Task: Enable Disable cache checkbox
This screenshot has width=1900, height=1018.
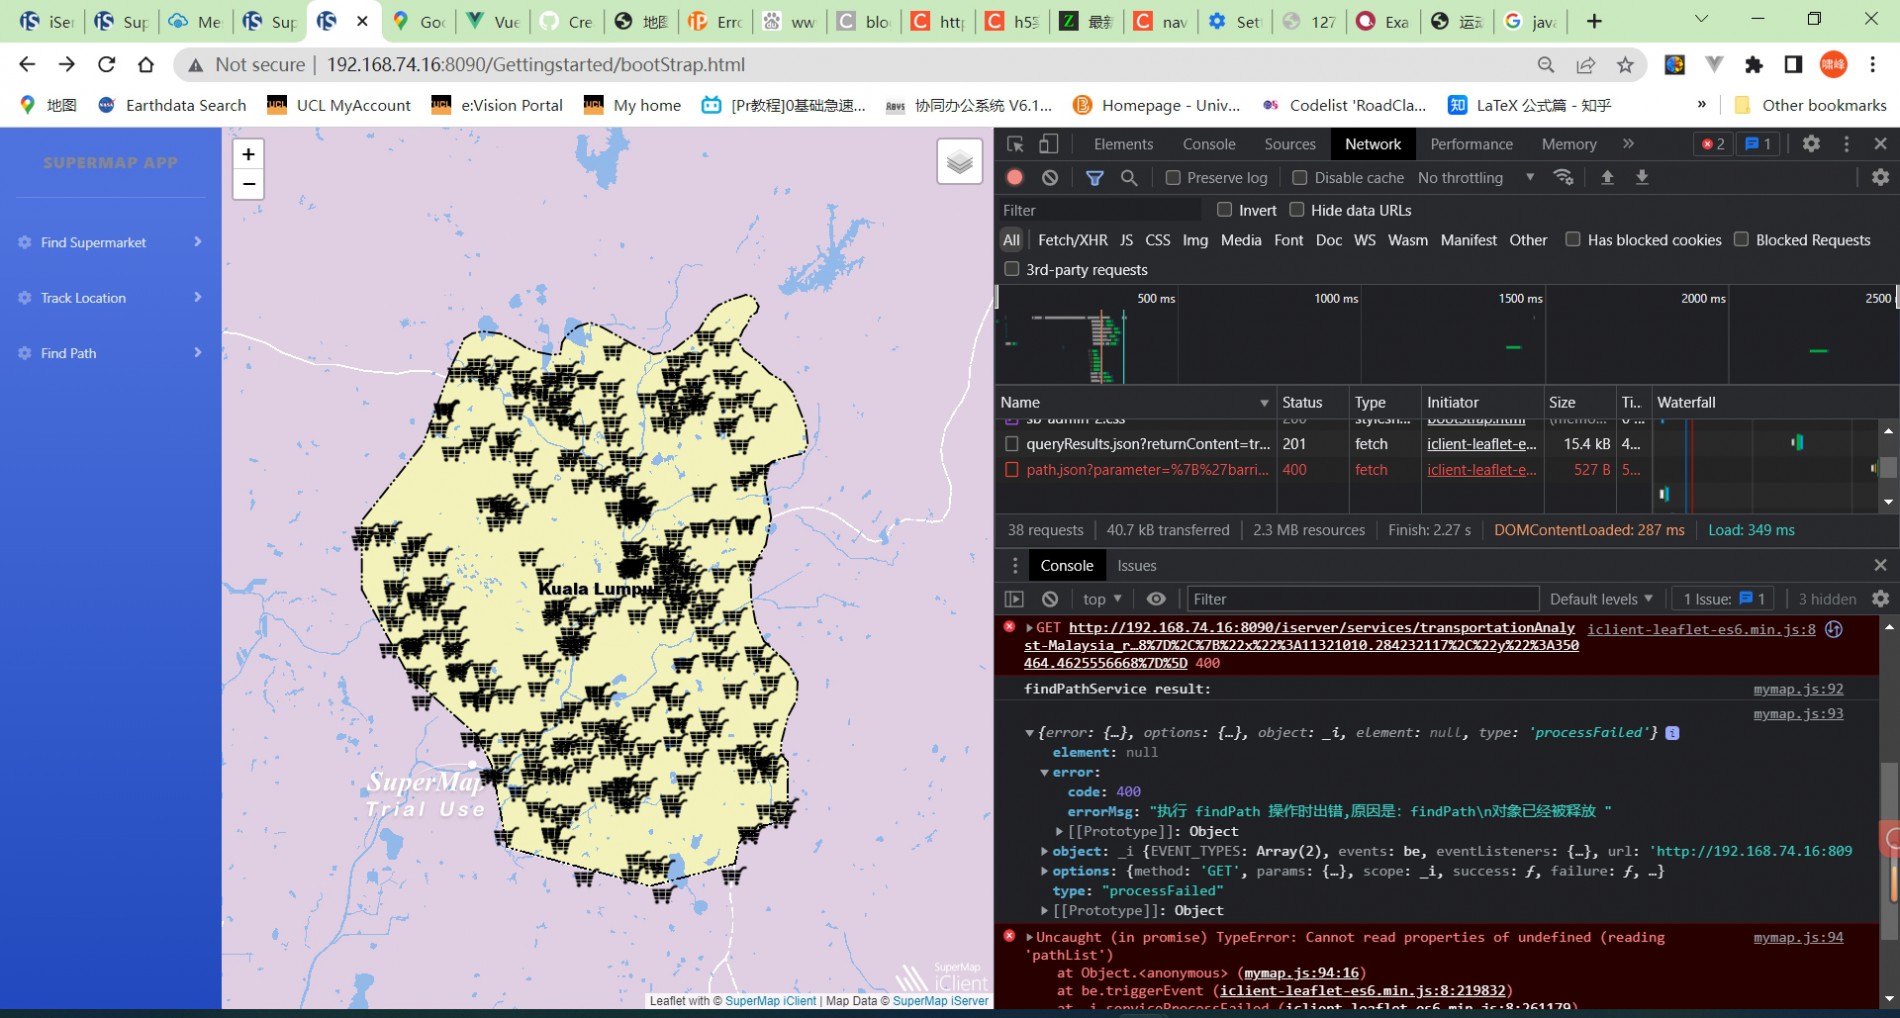Action: pos(1299,177)
